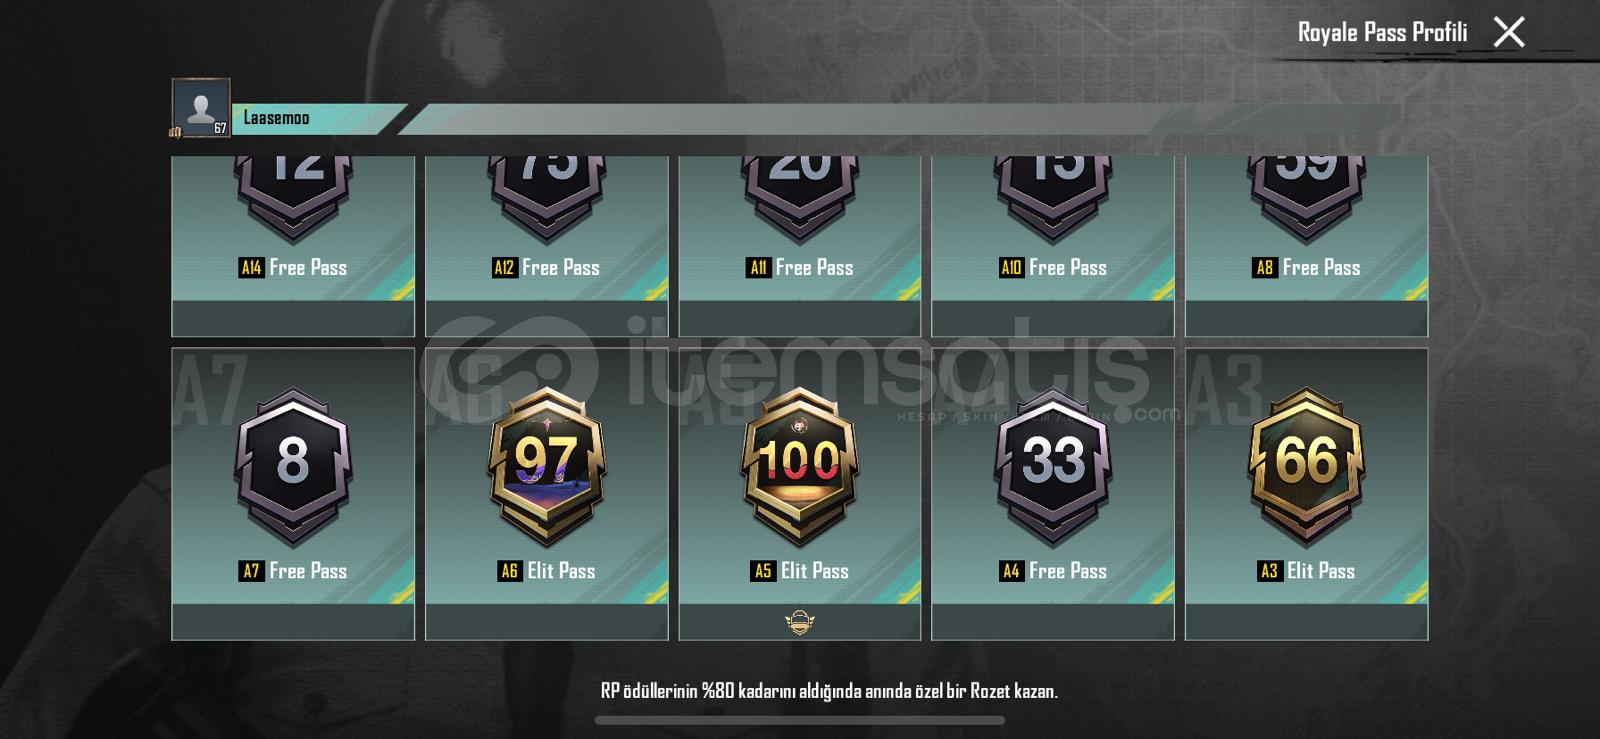Screen dimensions: 1600x739
Task: Click the horizontal scroll bar at the bottom
Action: [x=800, y=720]
